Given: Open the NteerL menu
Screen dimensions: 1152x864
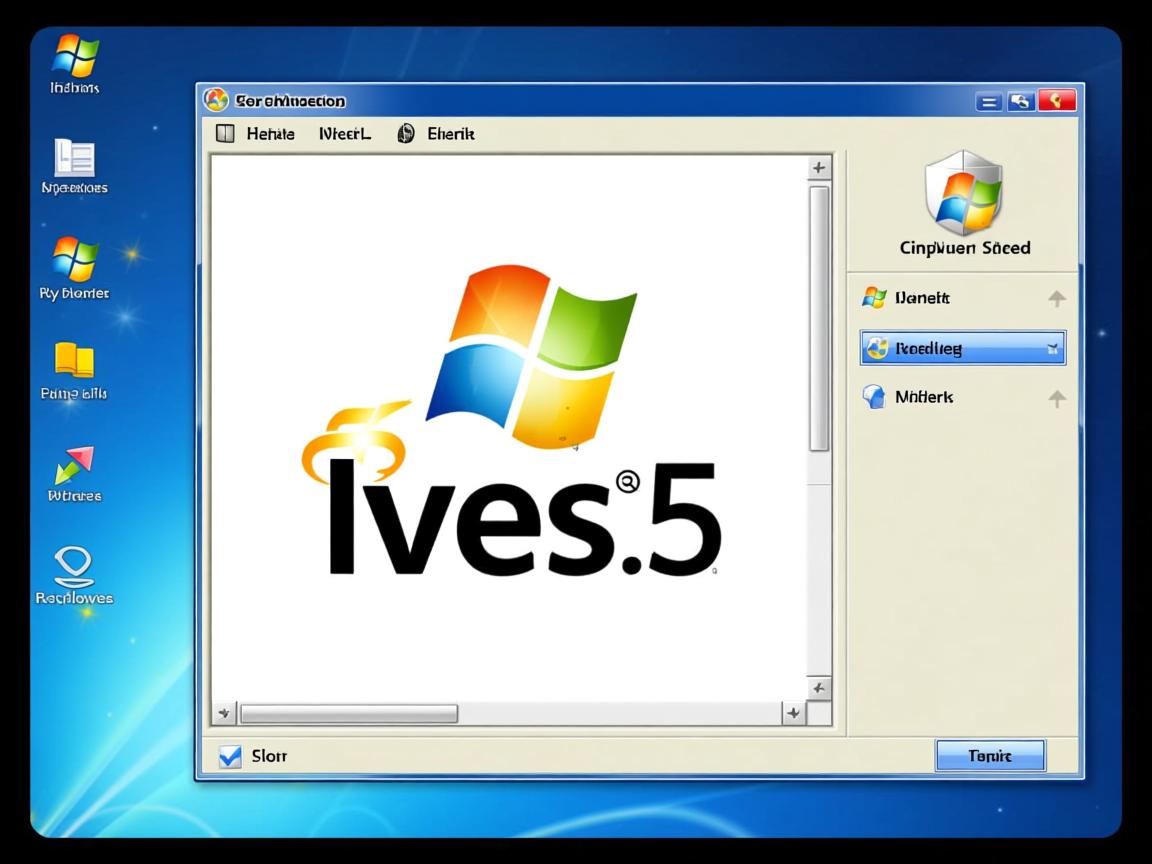Looking at the screenshot, I should (345, 134).
